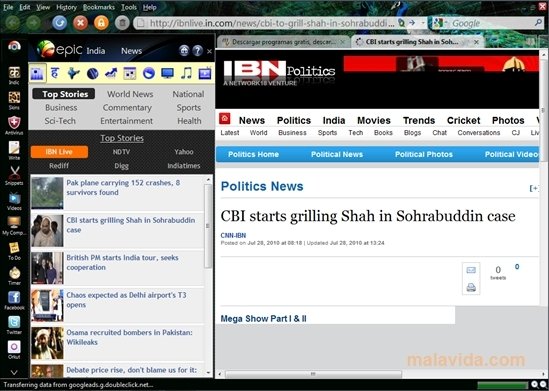Choose Indiatimes as news source
The width and height of the screenshot is (549, 391).
coord(184,166)
